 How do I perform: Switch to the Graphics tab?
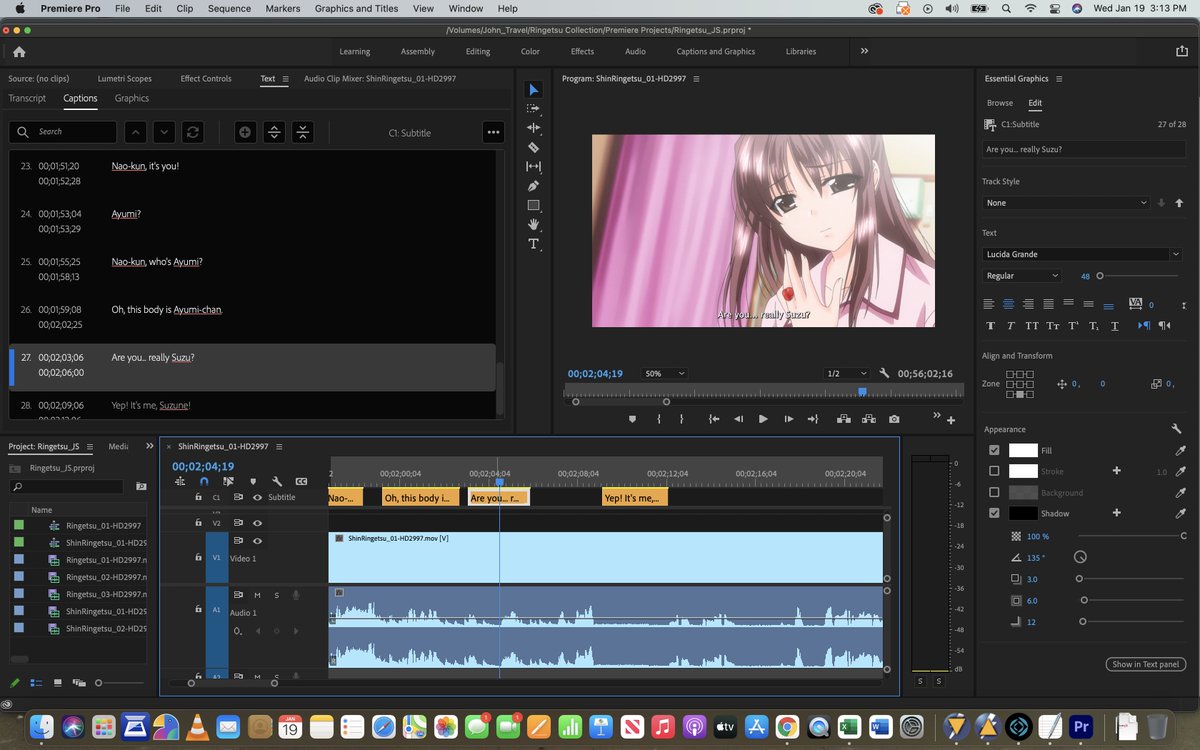coord(132,98)
